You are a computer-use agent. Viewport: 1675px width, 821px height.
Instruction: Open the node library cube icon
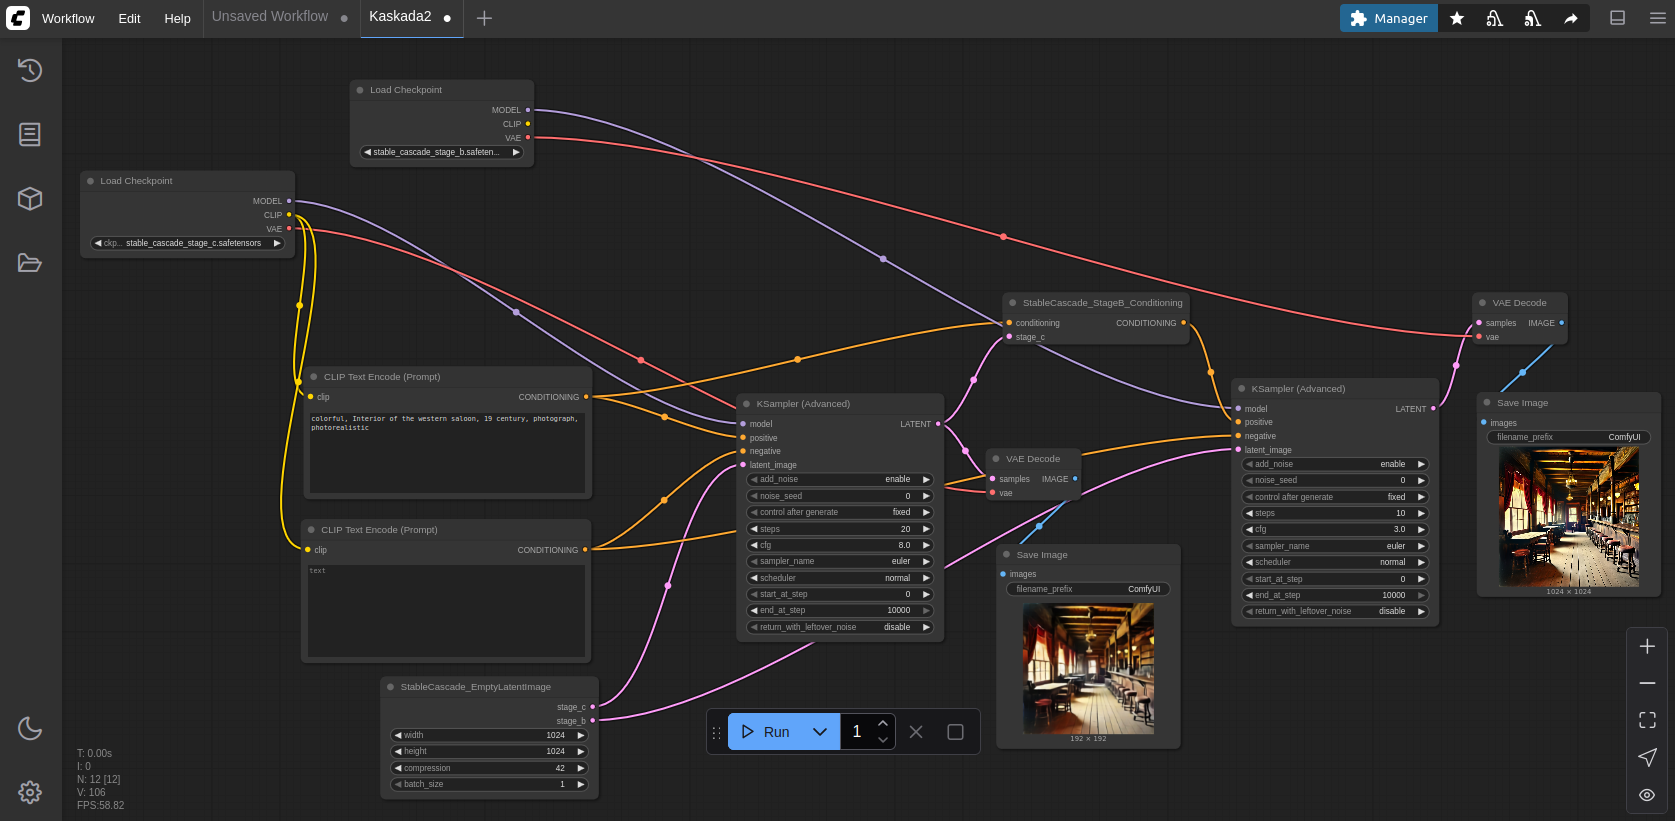click(x=30, y=198)
